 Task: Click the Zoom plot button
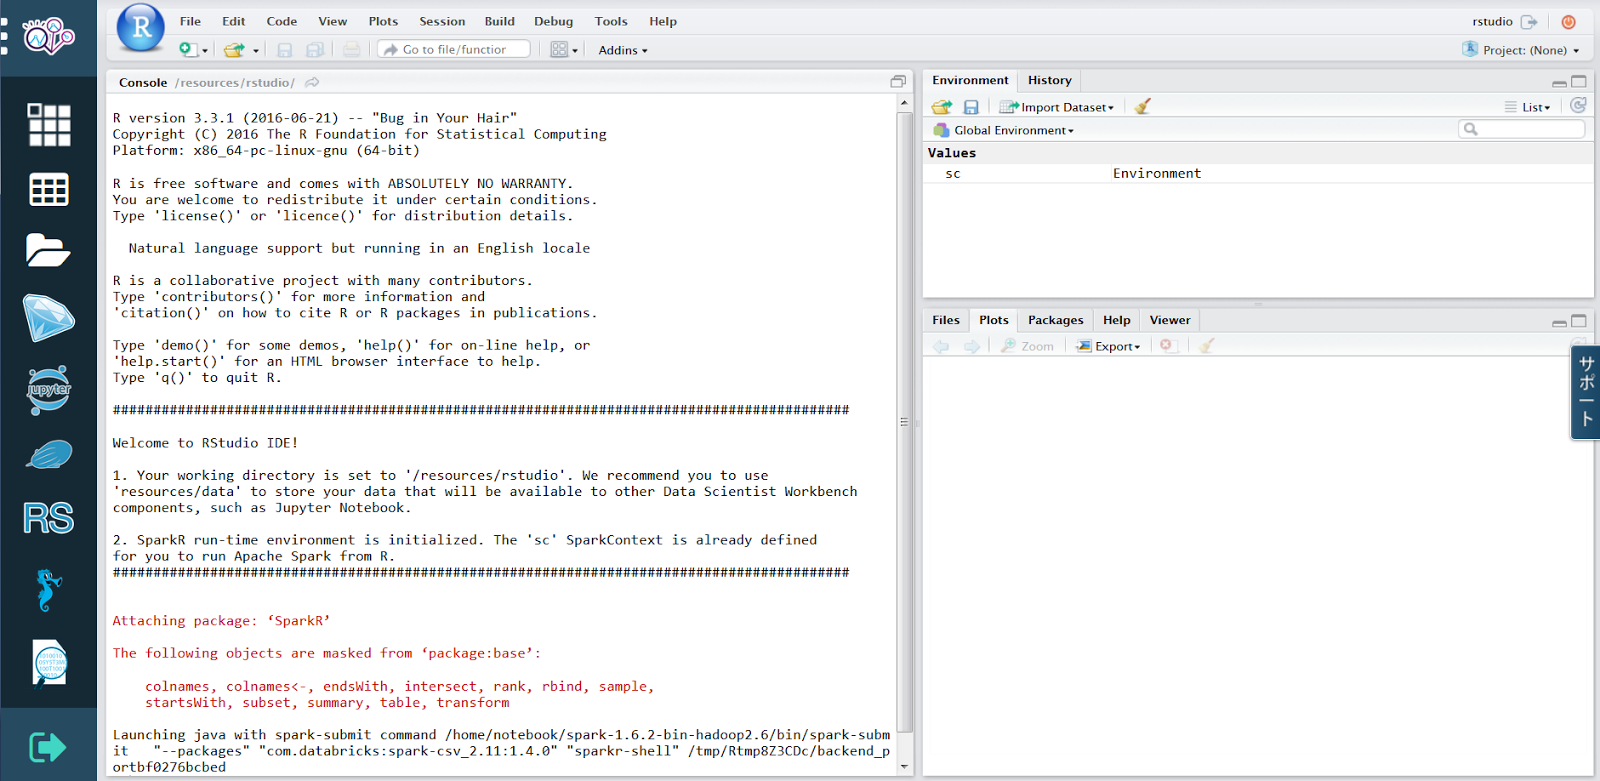pos(1028,346)
